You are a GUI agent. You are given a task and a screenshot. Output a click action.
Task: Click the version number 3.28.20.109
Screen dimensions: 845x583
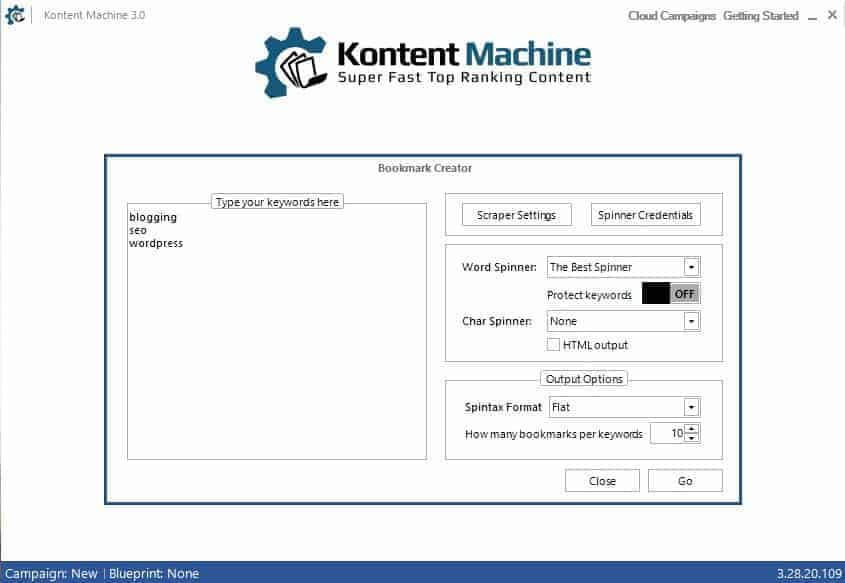[x=809, y=574]
